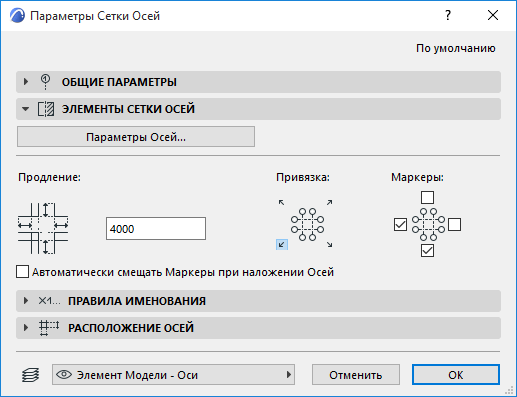The width and height of the screenshot is (517, 397).
Task: Click the layers stack icon
Action: click(30, 375)
